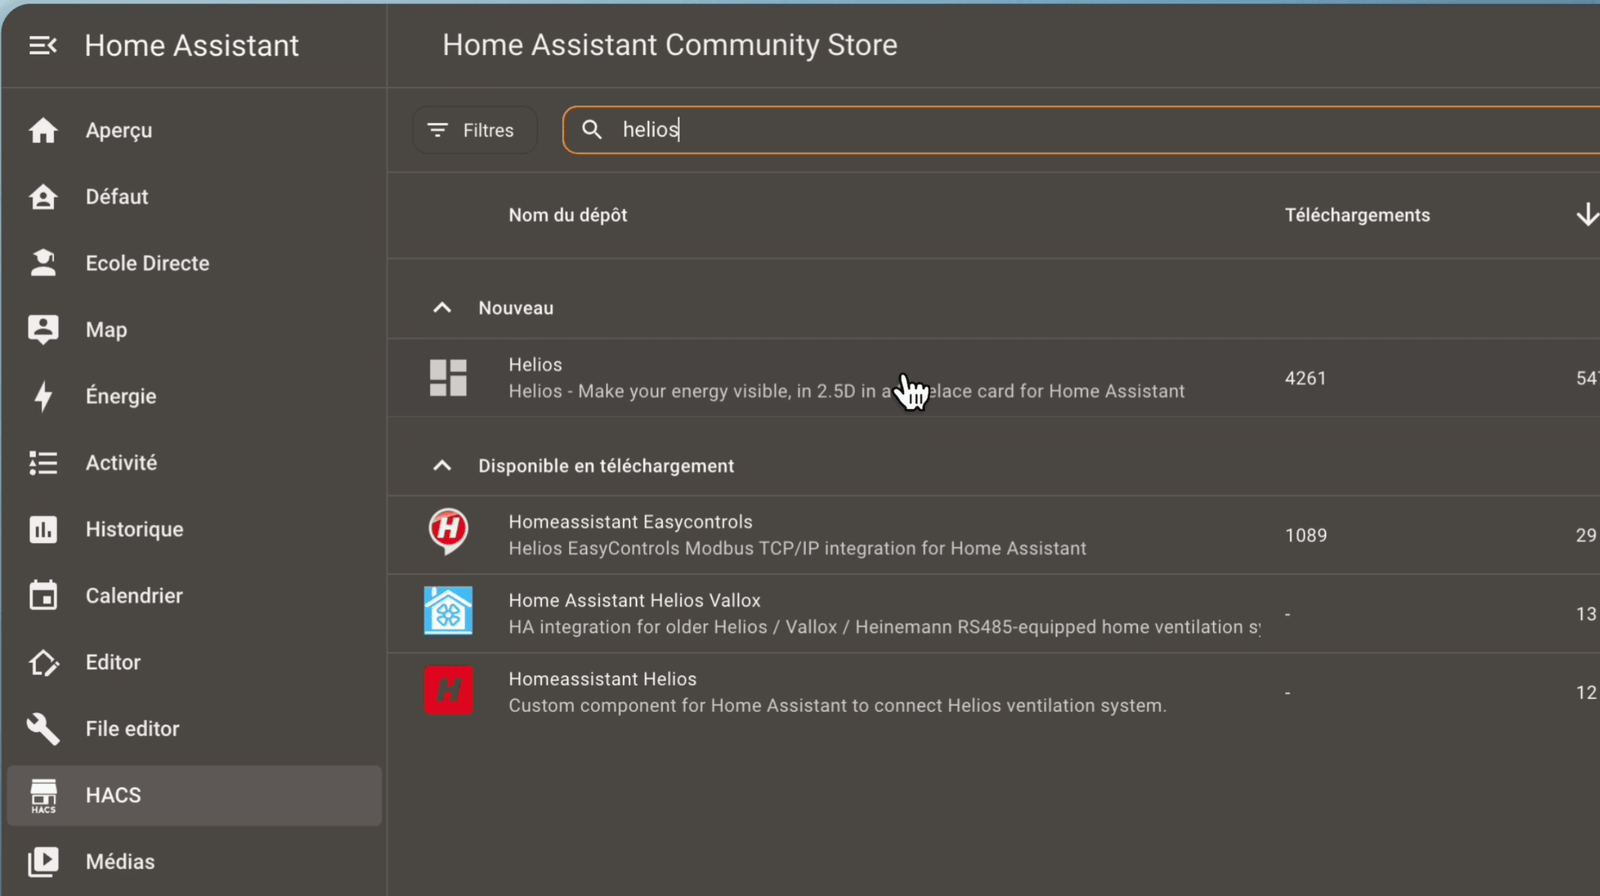Viewport: 1600px width, 896px height.
Task: Open the Helios repository row
Action: click(x=994, y=378)
